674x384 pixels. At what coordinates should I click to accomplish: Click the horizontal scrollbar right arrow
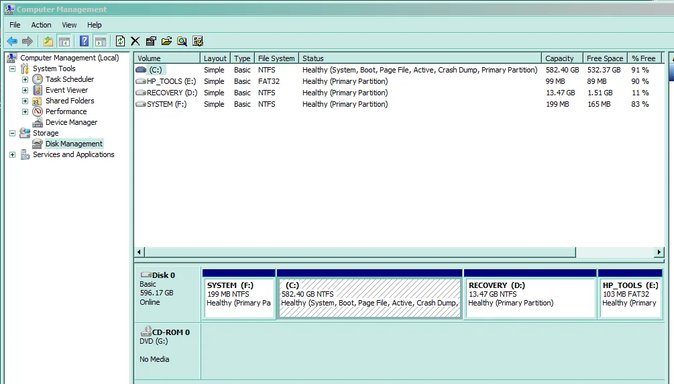pyautogui.click(x=659, y=252)
